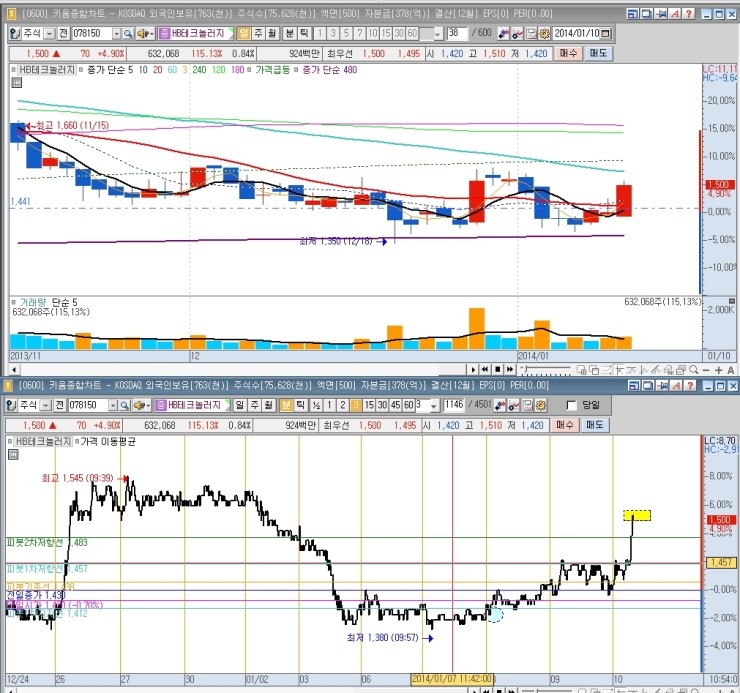The image size is (740, 693).
Task: Open 주식 market dropdown in upper chart
Action: [x=49, y=34]
